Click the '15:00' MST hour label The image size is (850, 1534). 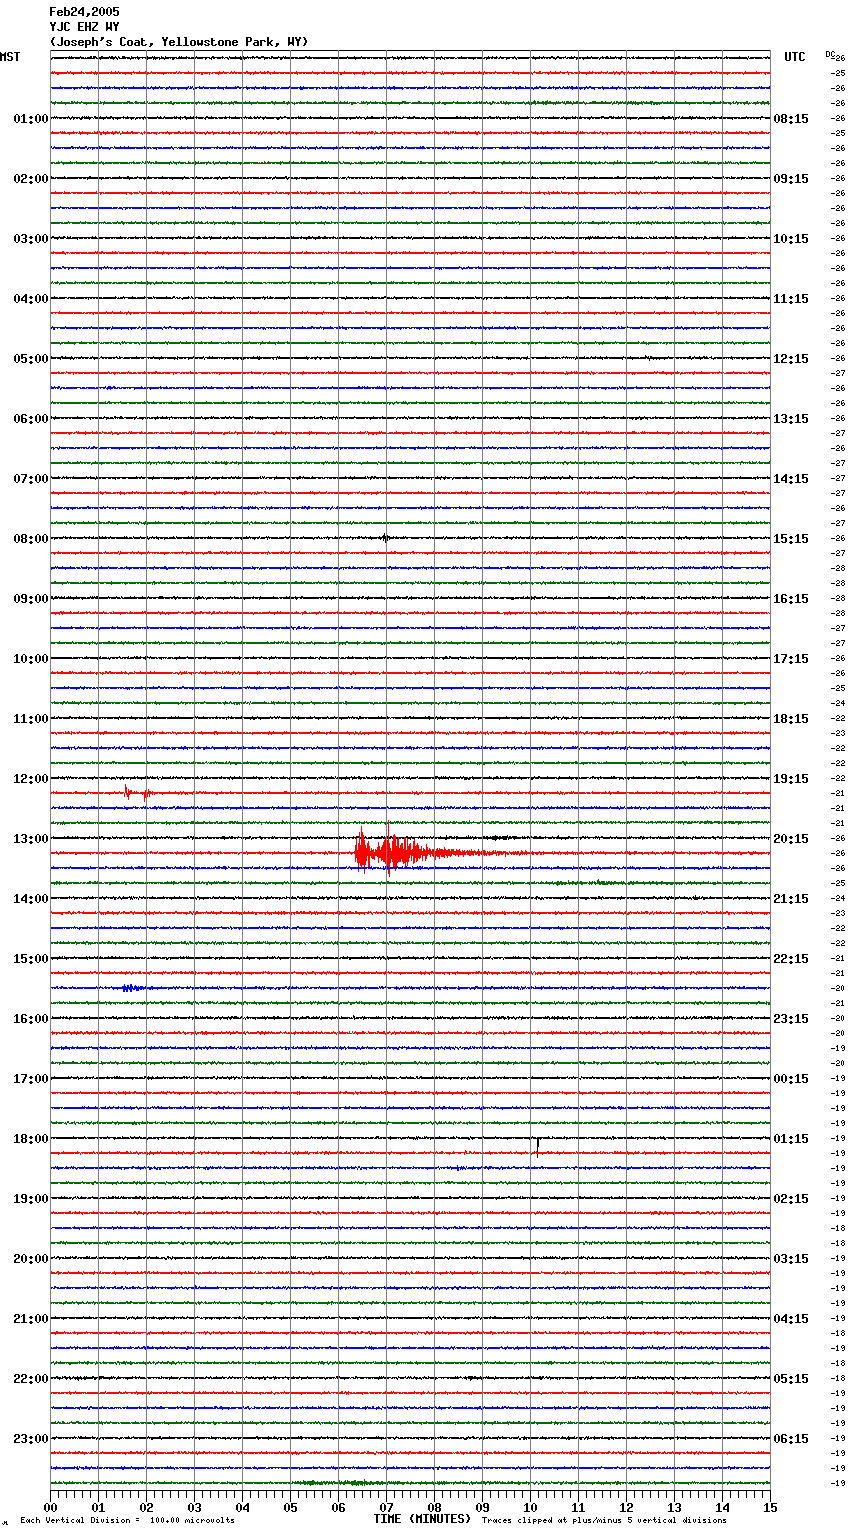click(31, 959)
